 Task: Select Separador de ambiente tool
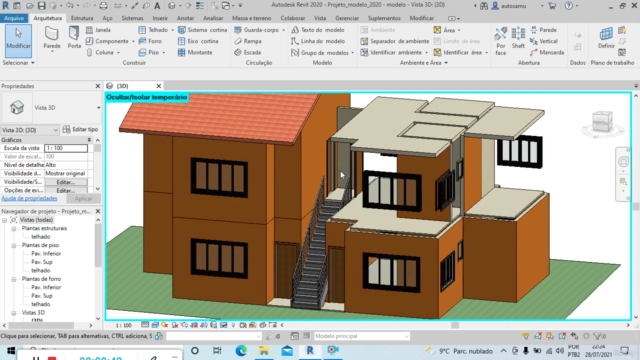[x=394, y=41]
